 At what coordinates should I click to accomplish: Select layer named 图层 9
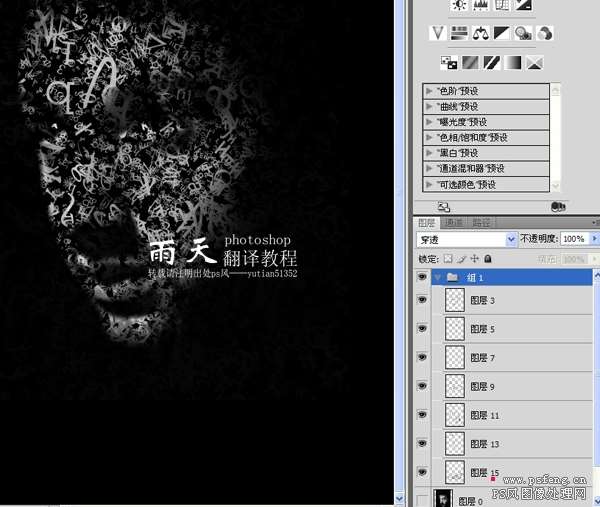pyautogui.click(x=482, y=386)
